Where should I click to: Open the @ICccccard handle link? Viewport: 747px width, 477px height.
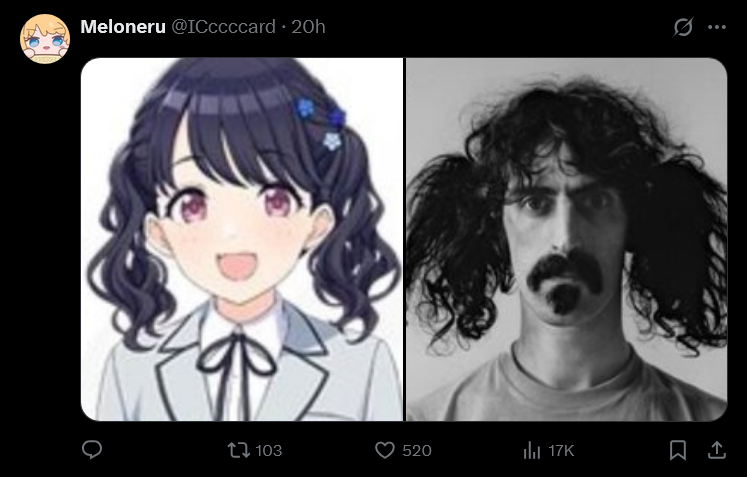click(223, 27)
